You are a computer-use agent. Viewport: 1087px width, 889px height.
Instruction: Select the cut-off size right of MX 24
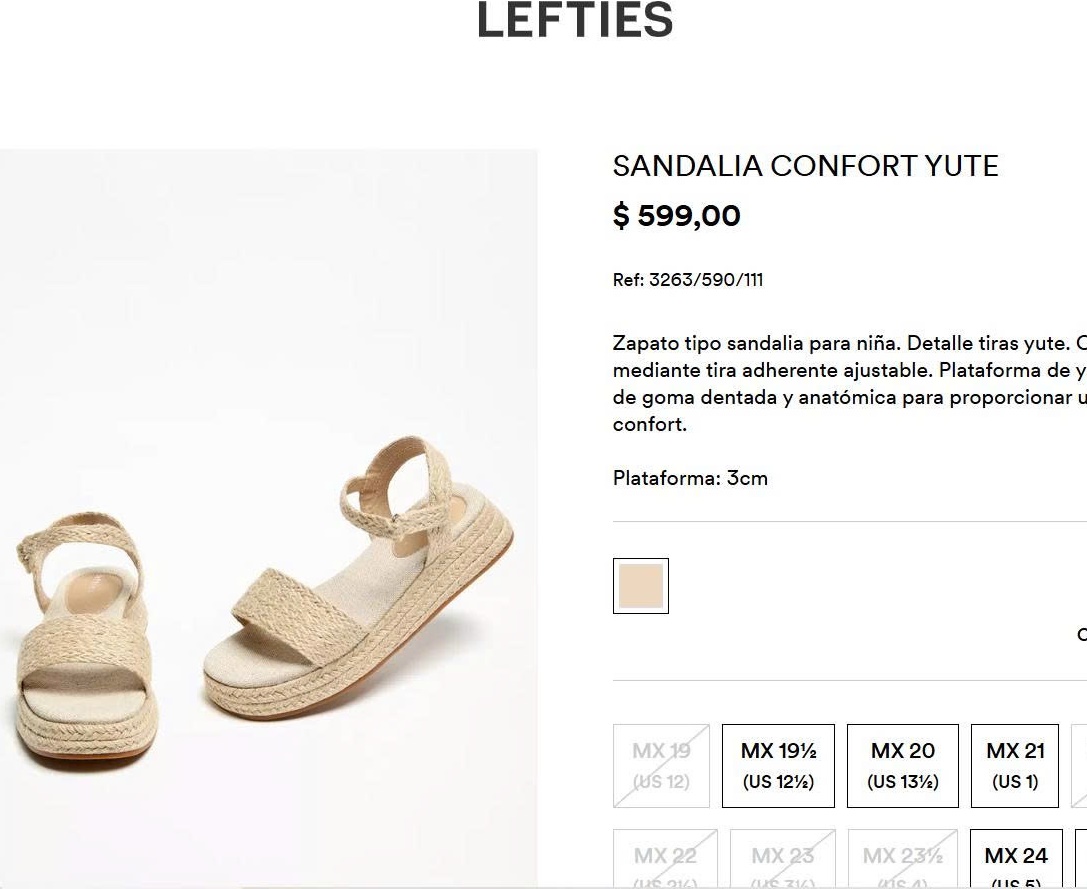click(1081, 860)
